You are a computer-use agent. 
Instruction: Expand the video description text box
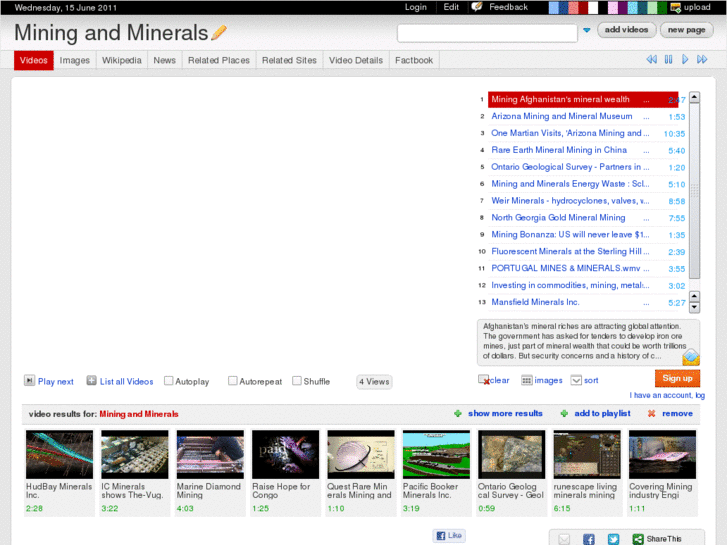pos(691,357)
